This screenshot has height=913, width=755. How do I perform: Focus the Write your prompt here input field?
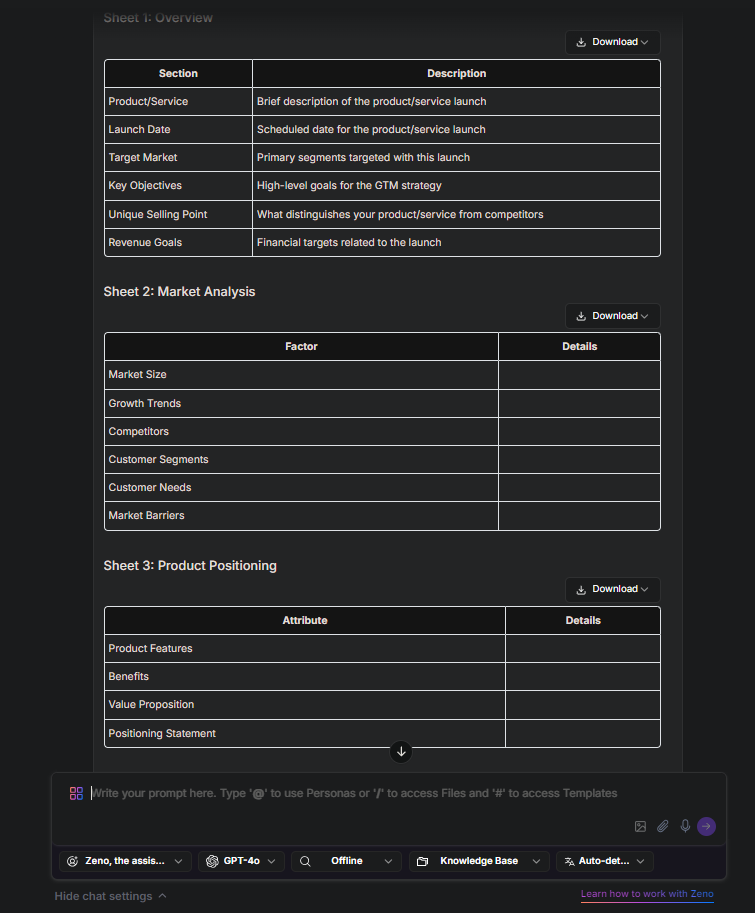355,793
